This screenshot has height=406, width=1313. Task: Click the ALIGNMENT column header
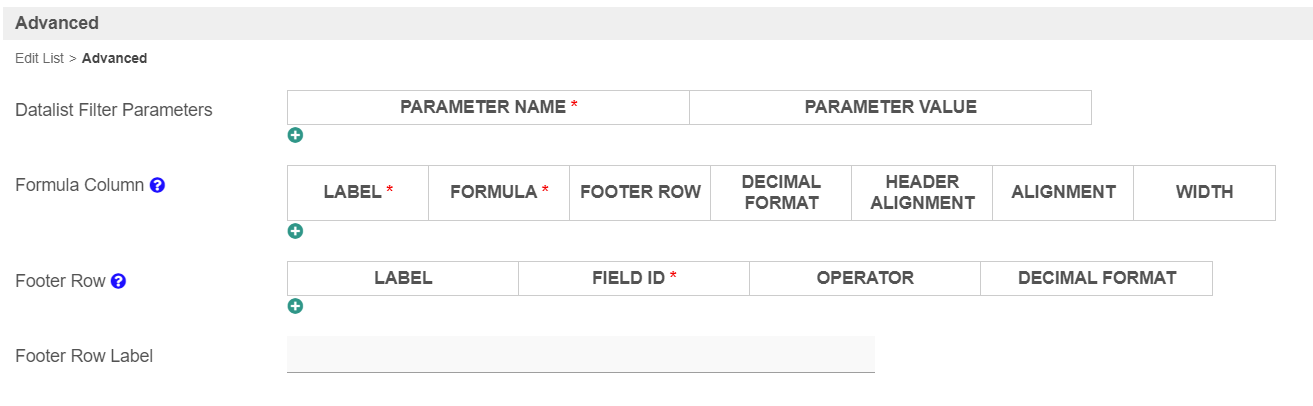(1063, 192)
